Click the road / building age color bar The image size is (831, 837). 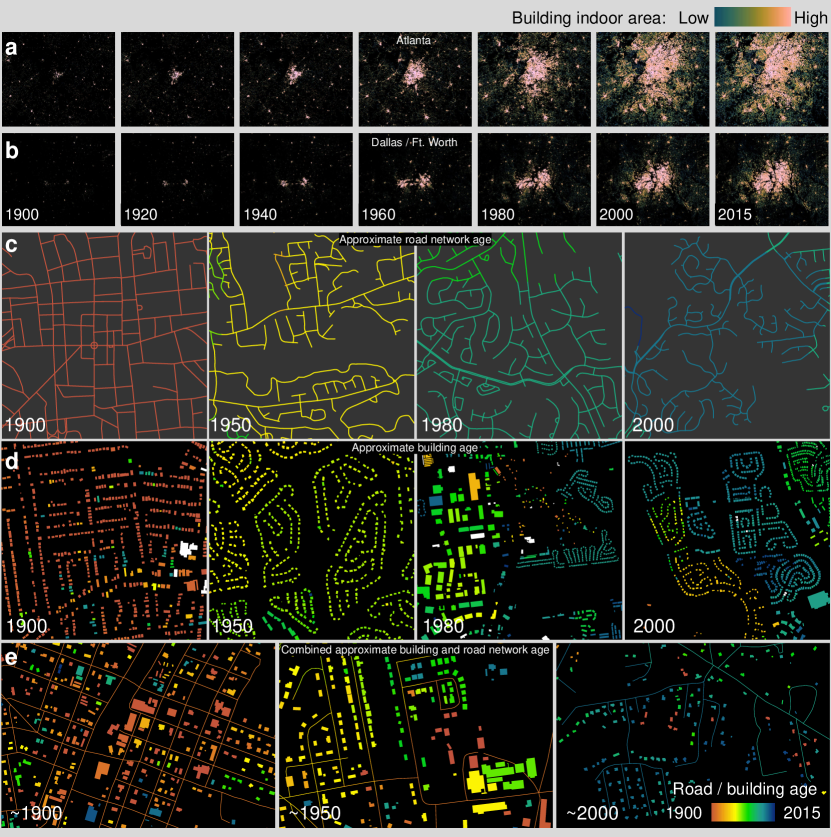pos(742,812)
